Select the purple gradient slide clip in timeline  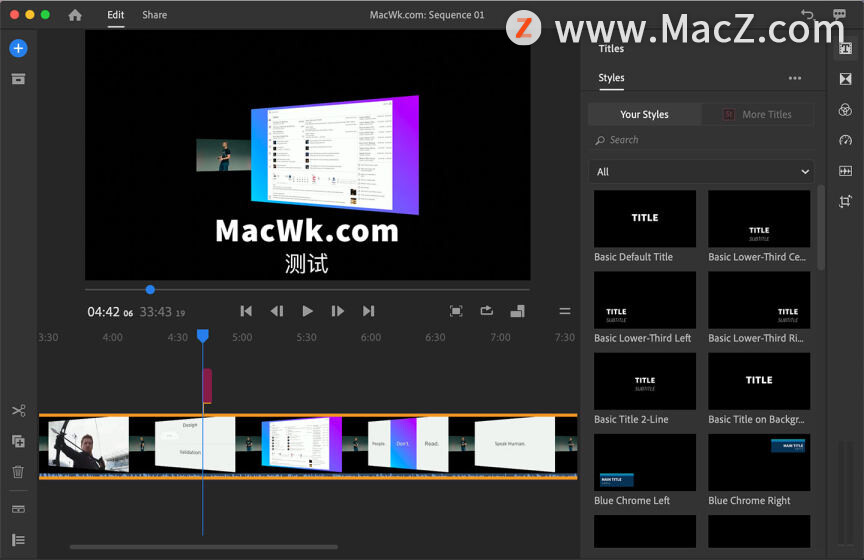301,444
